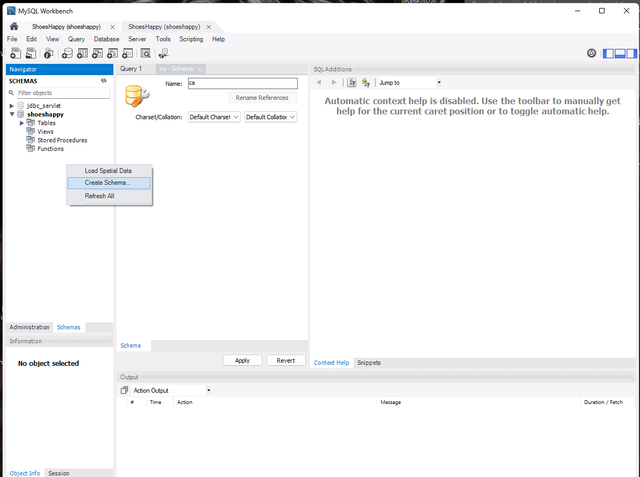This screenshot has width=640, height=477.
Task: Select the Stored Procedures tree item
Action: click(x=62, y=140)
